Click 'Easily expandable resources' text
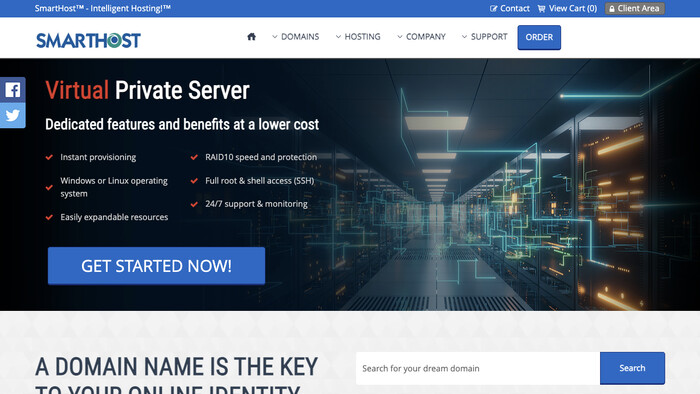Screen dimensions: 700x394 tap(114, 217)
